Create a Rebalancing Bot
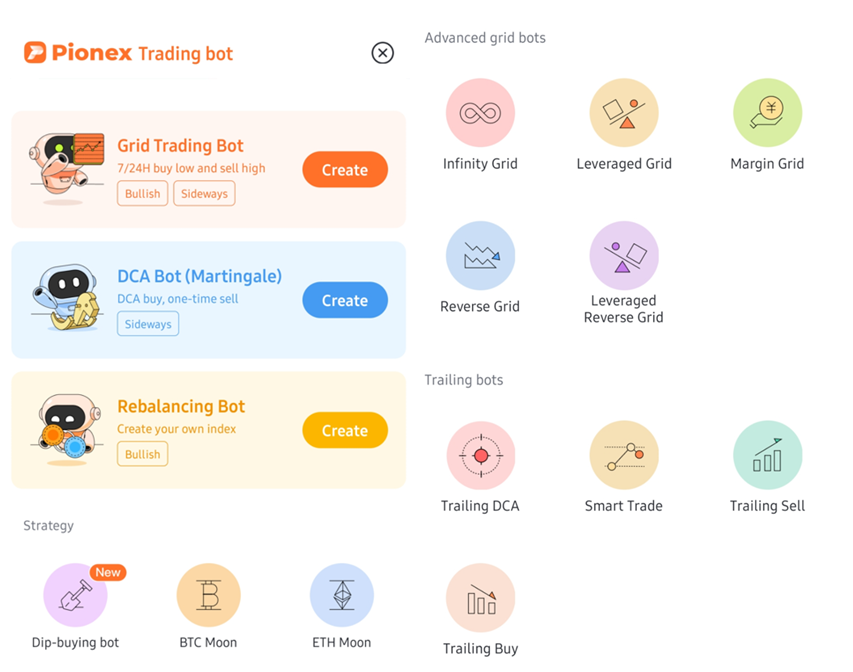This screenshot has height=672, width=853. [345, 430]
